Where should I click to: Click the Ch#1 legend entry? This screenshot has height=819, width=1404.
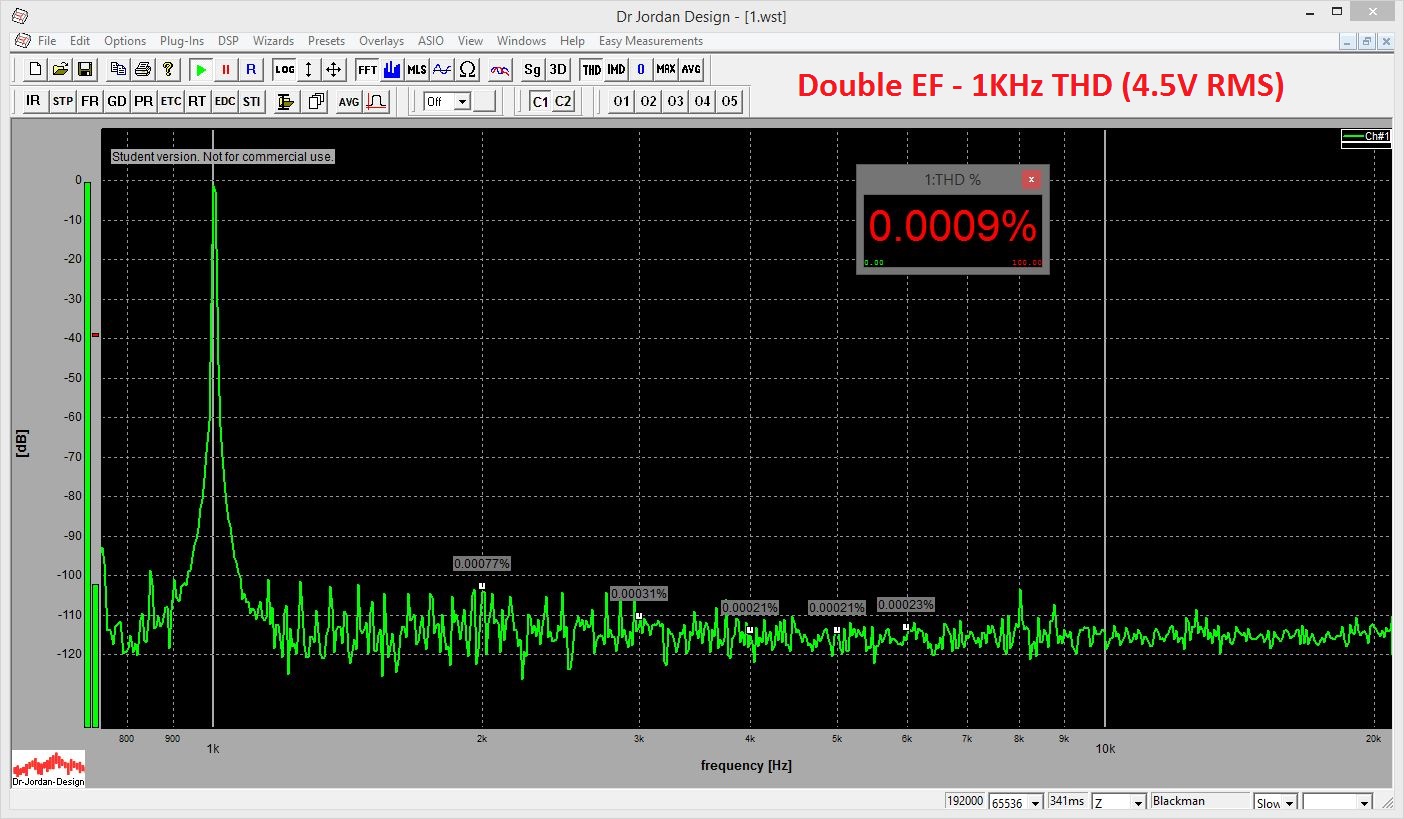[1366, 136]
